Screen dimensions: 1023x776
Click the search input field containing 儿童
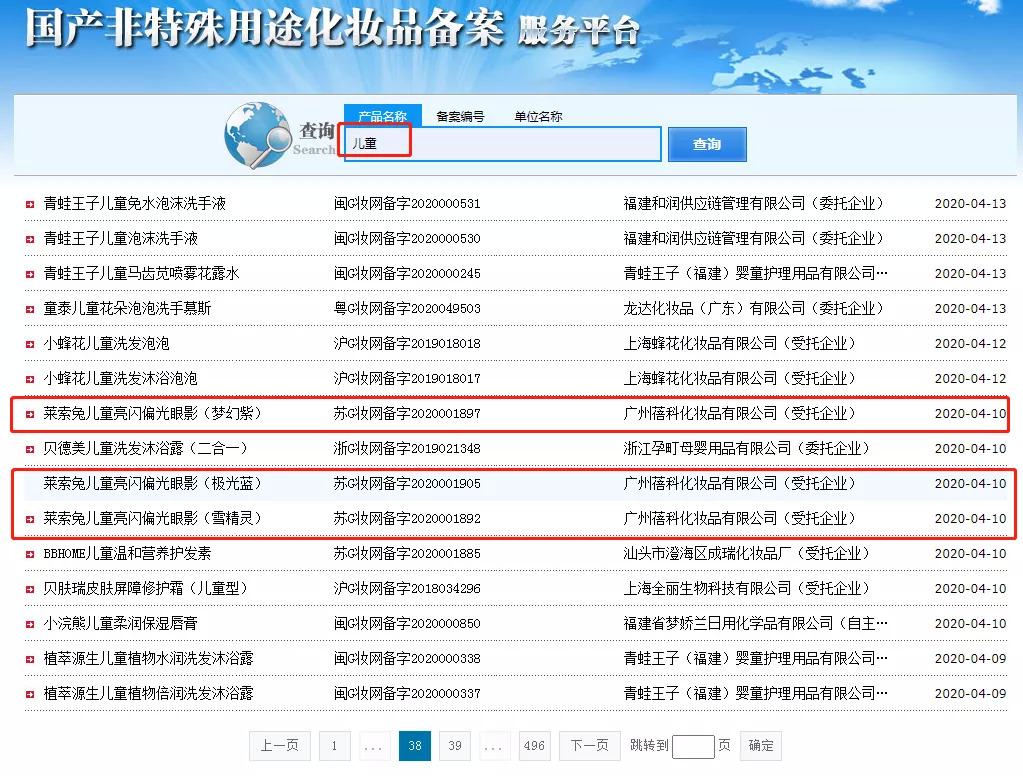[502, 144]
